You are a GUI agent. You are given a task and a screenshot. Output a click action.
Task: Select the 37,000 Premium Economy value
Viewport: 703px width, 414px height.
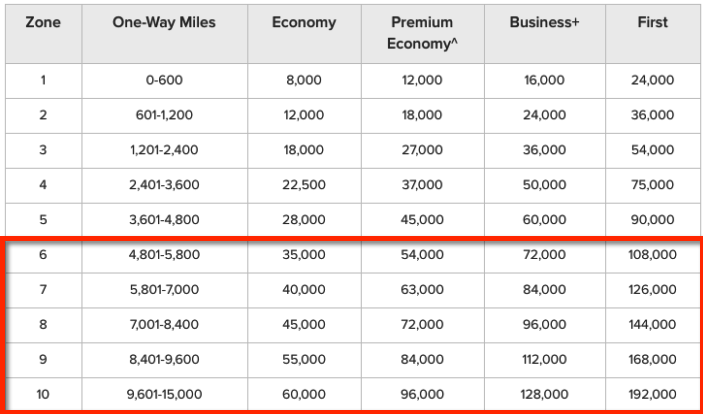point(422,185)
